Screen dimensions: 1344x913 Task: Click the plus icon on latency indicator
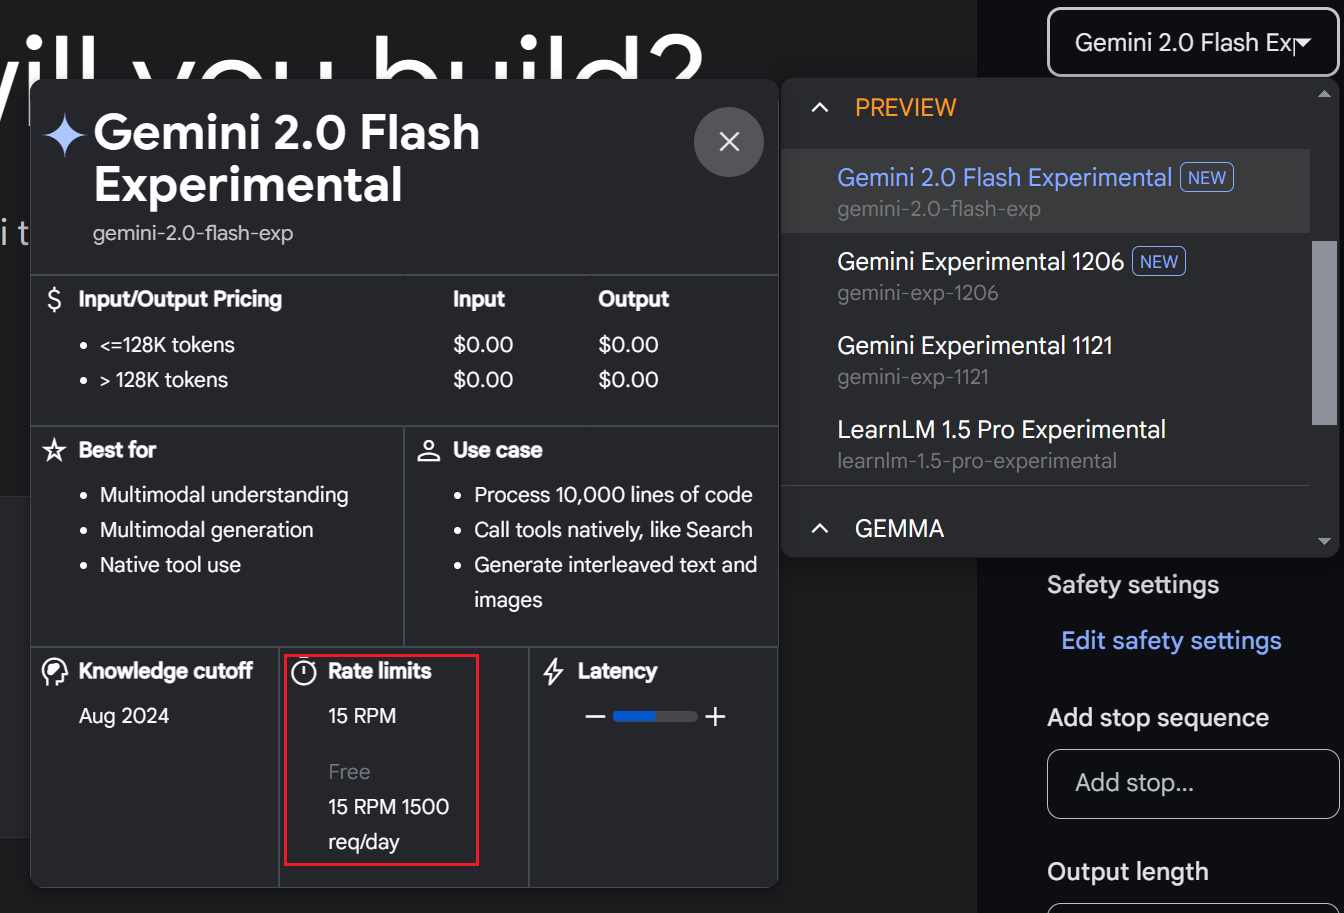click(715, 716)
